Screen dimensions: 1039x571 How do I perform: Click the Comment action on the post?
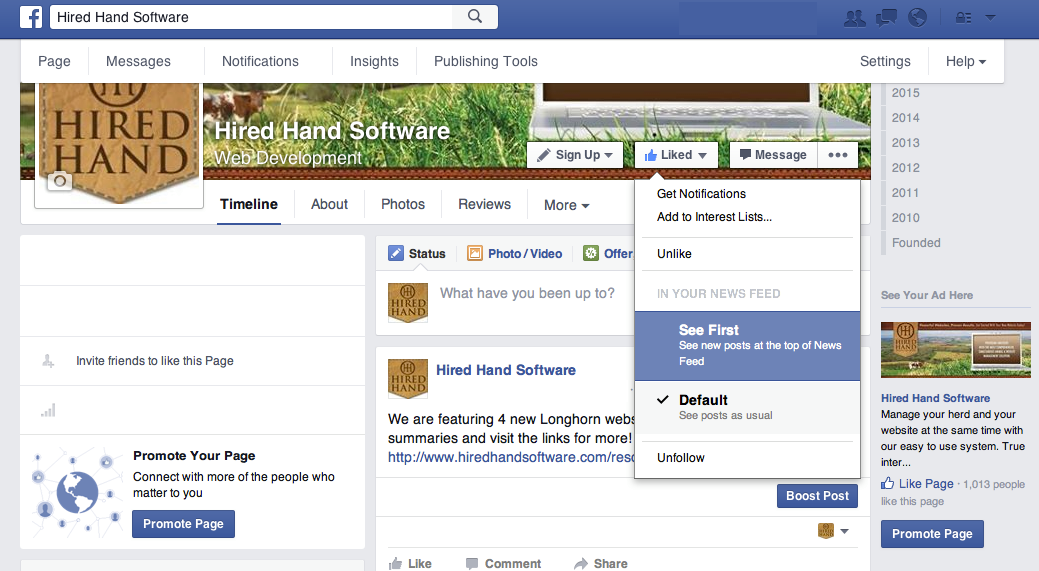(503, 563)
